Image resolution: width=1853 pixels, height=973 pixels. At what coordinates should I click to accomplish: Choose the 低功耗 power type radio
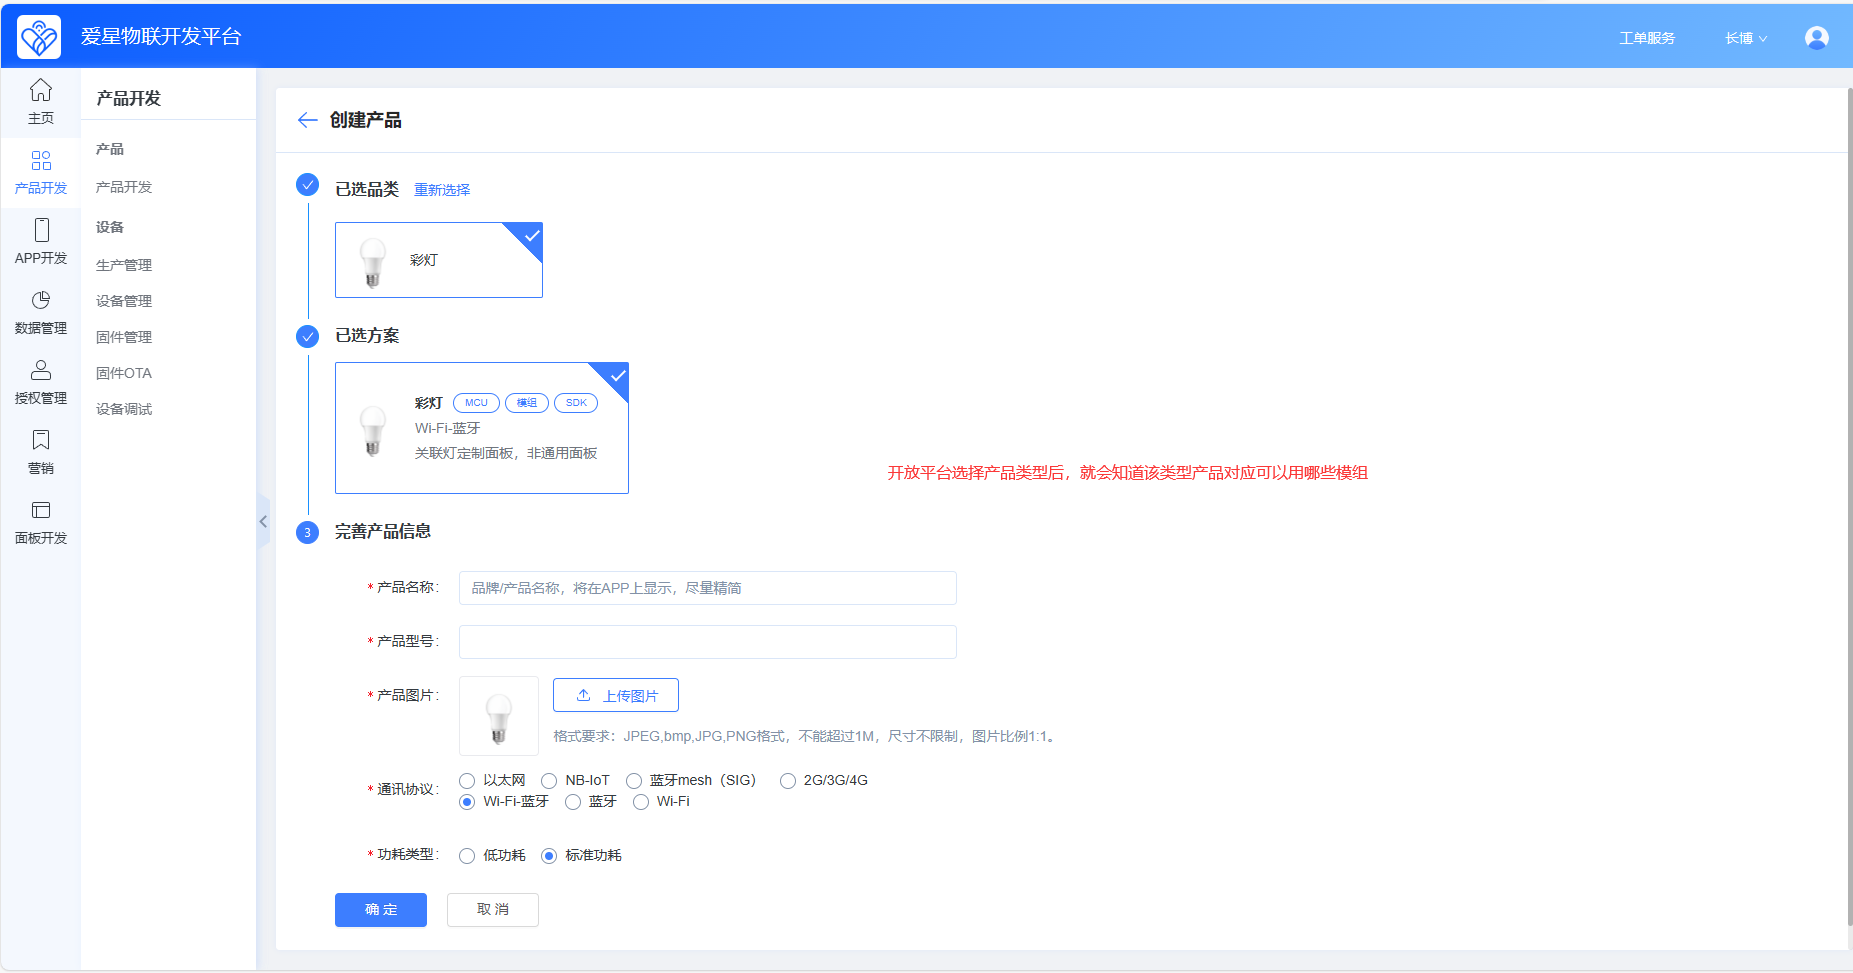467,856
